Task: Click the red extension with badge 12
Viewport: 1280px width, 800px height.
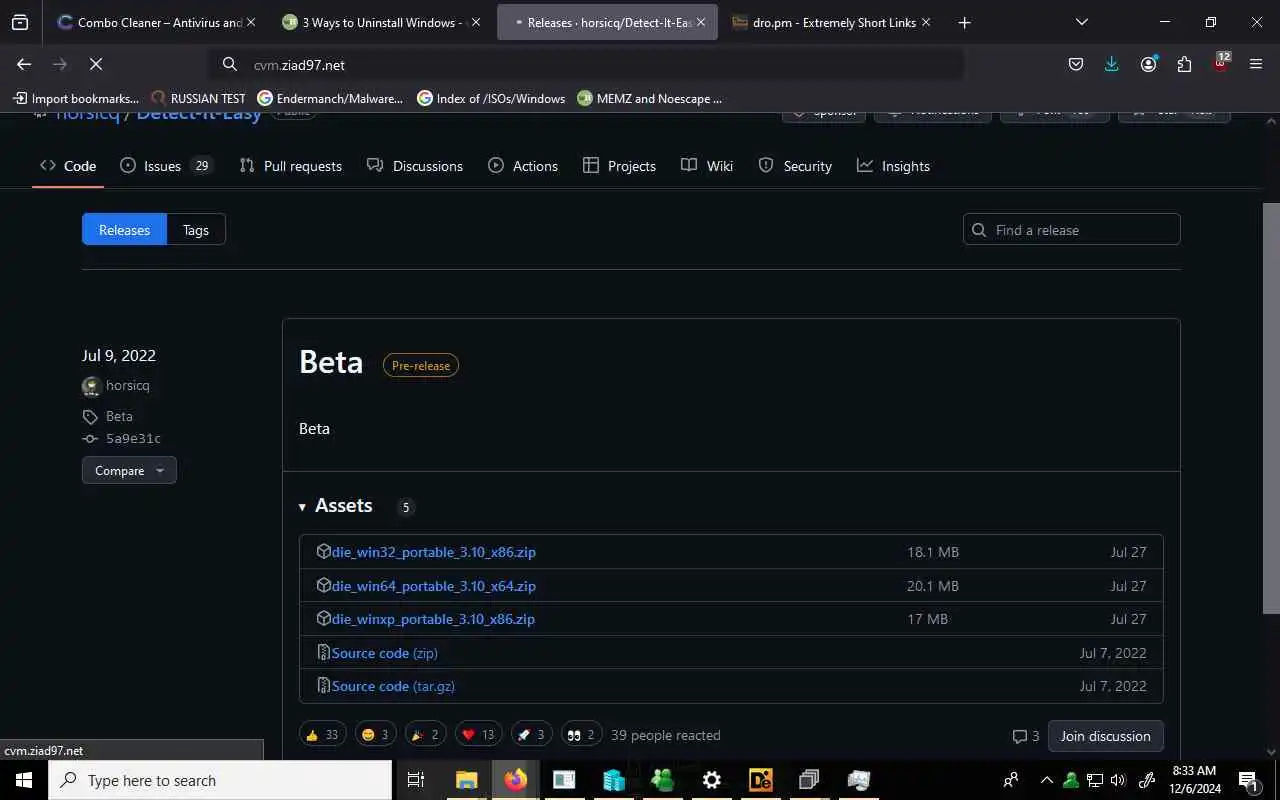Action: [x=1220, y=63]
